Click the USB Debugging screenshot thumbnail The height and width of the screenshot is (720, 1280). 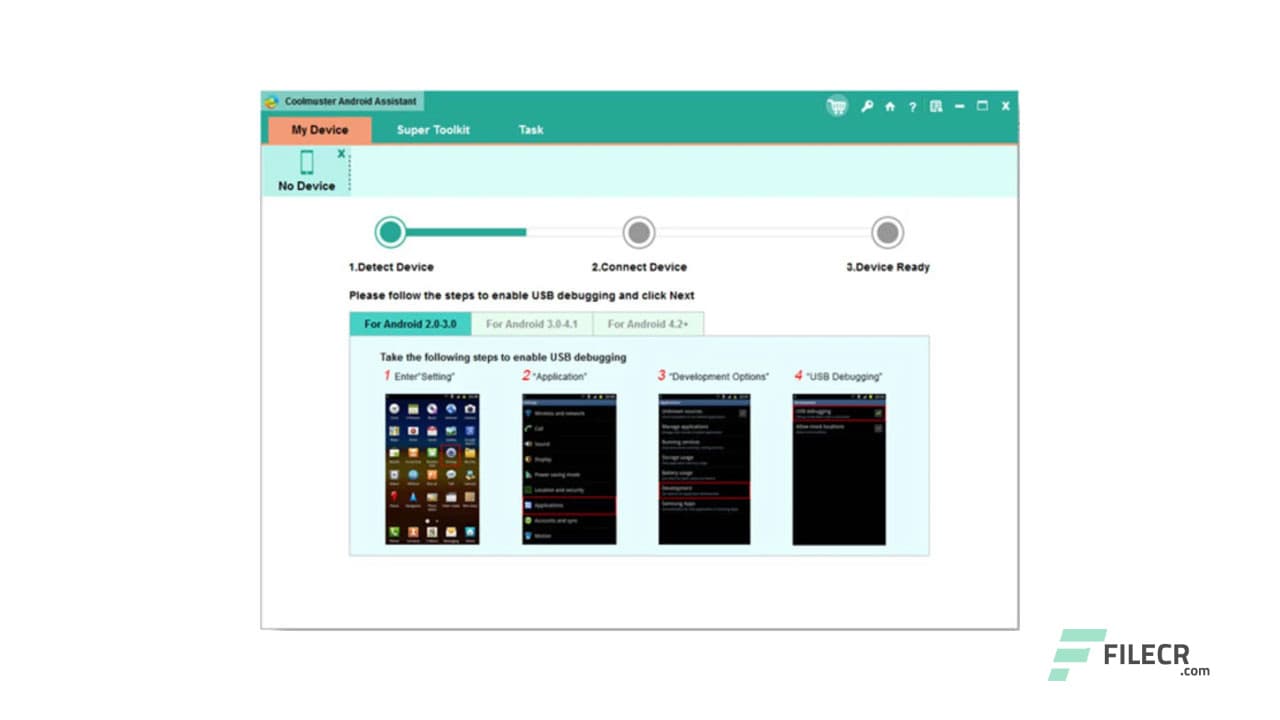click(x=840, y=467)
